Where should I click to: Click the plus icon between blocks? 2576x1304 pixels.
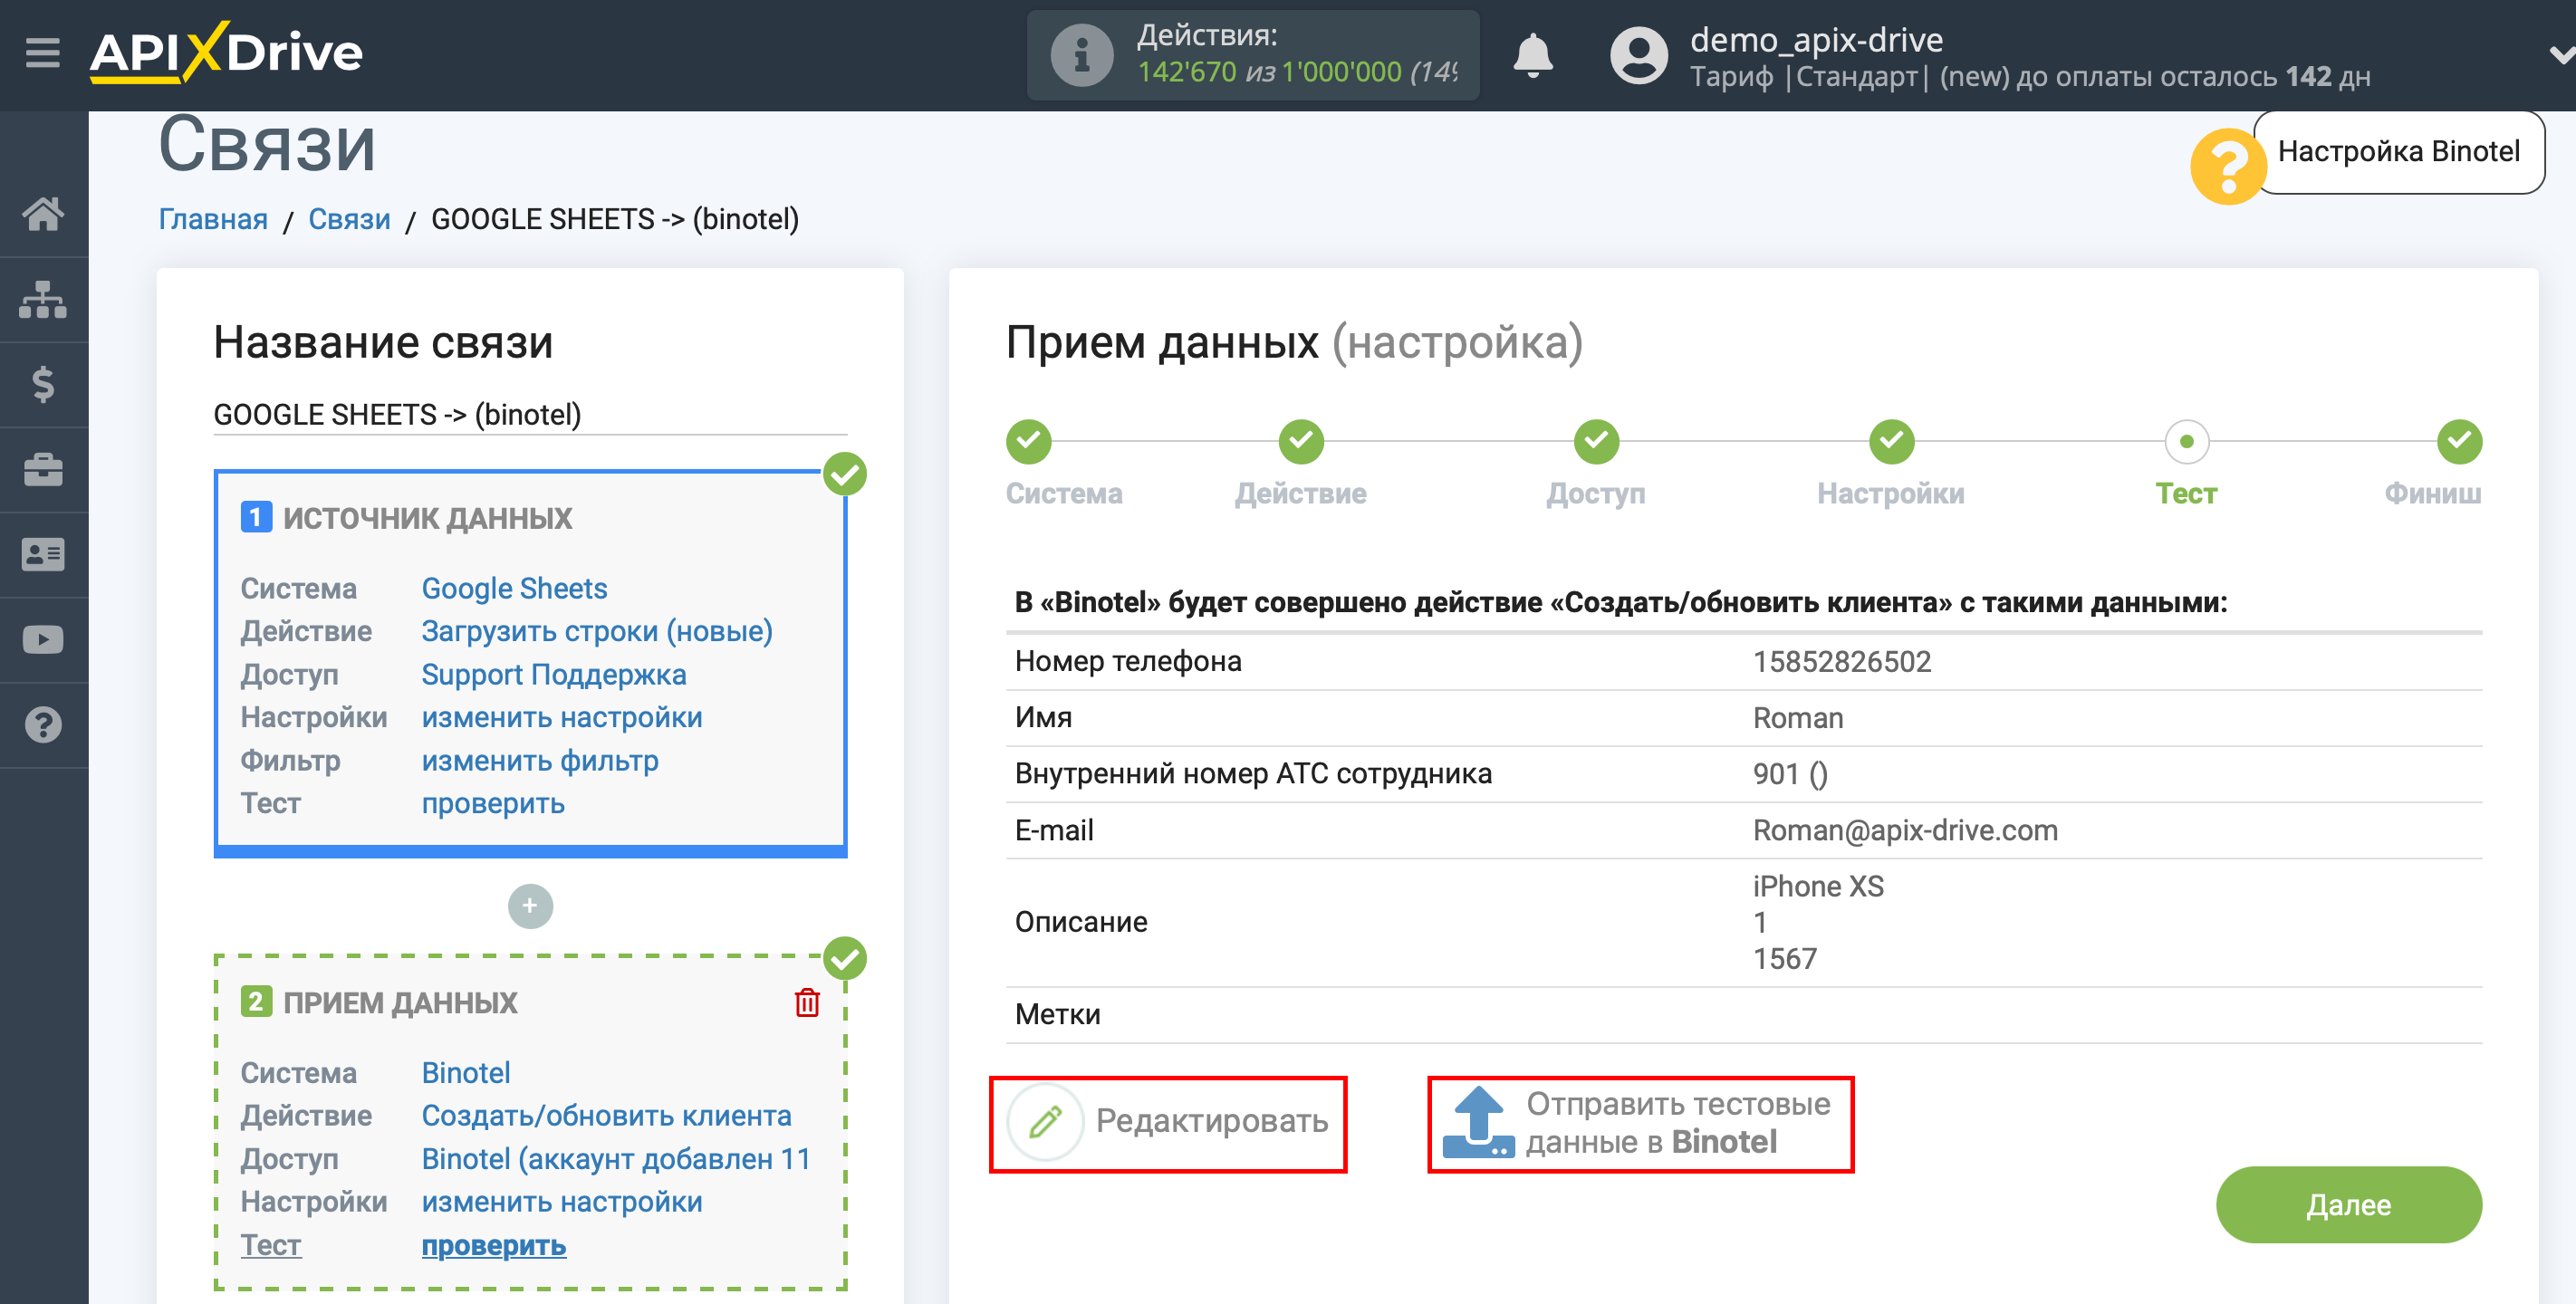click(530, 906)
